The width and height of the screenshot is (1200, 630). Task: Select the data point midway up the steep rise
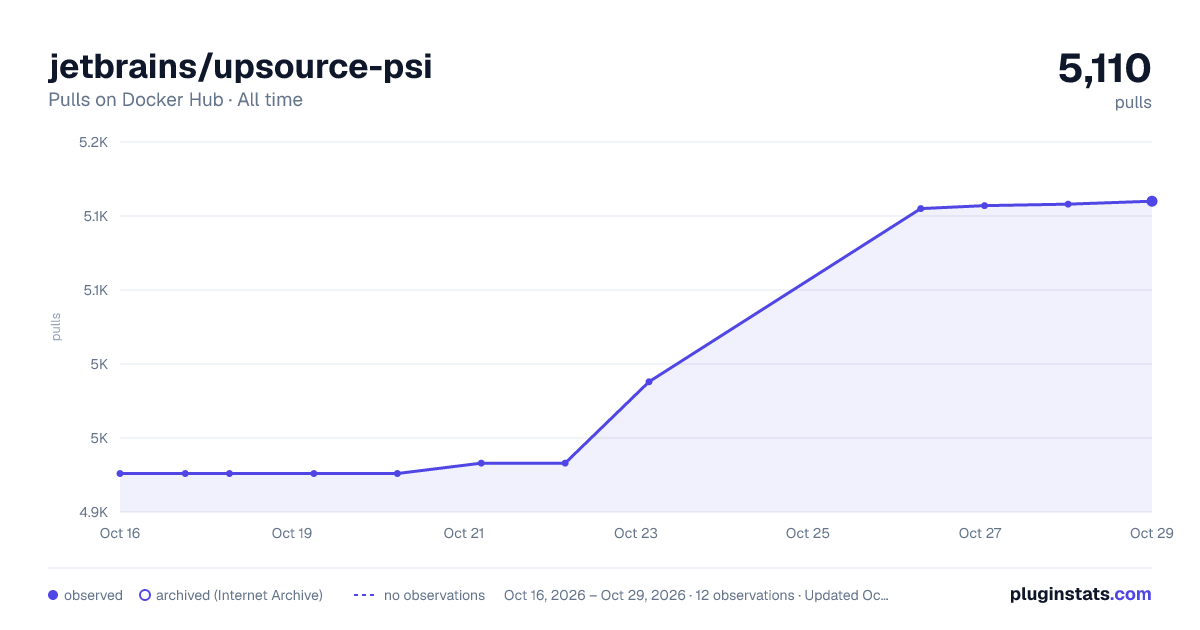[649, 382]
